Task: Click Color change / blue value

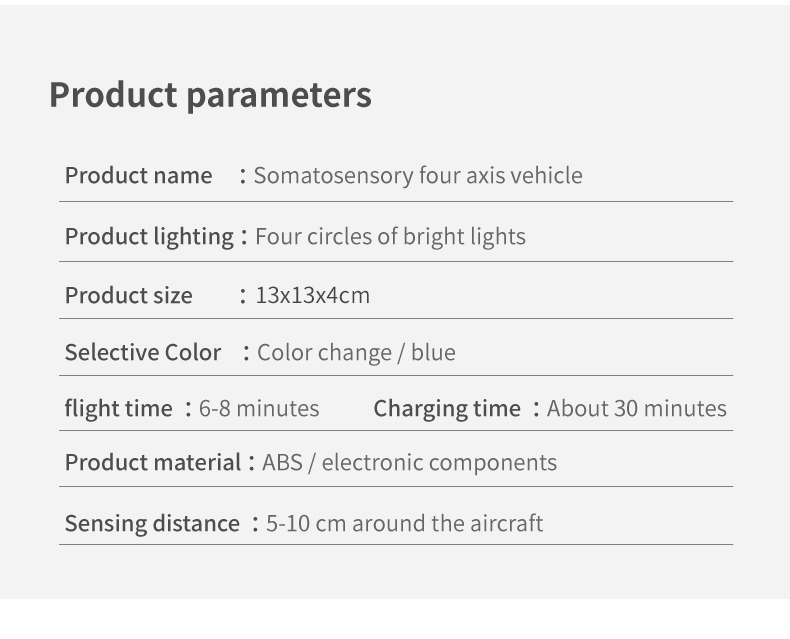Action: (356, 352)
